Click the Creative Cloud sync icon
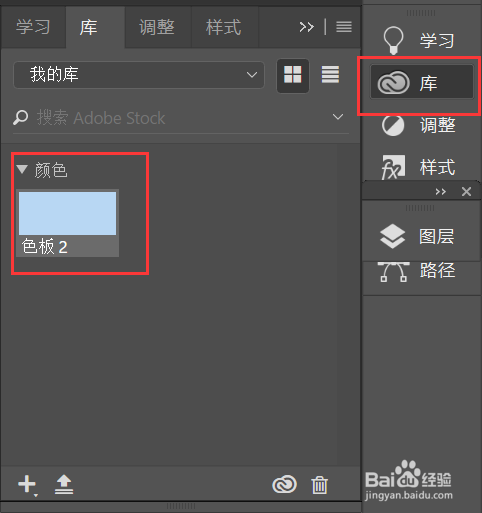482x513 pixels. 284,484
